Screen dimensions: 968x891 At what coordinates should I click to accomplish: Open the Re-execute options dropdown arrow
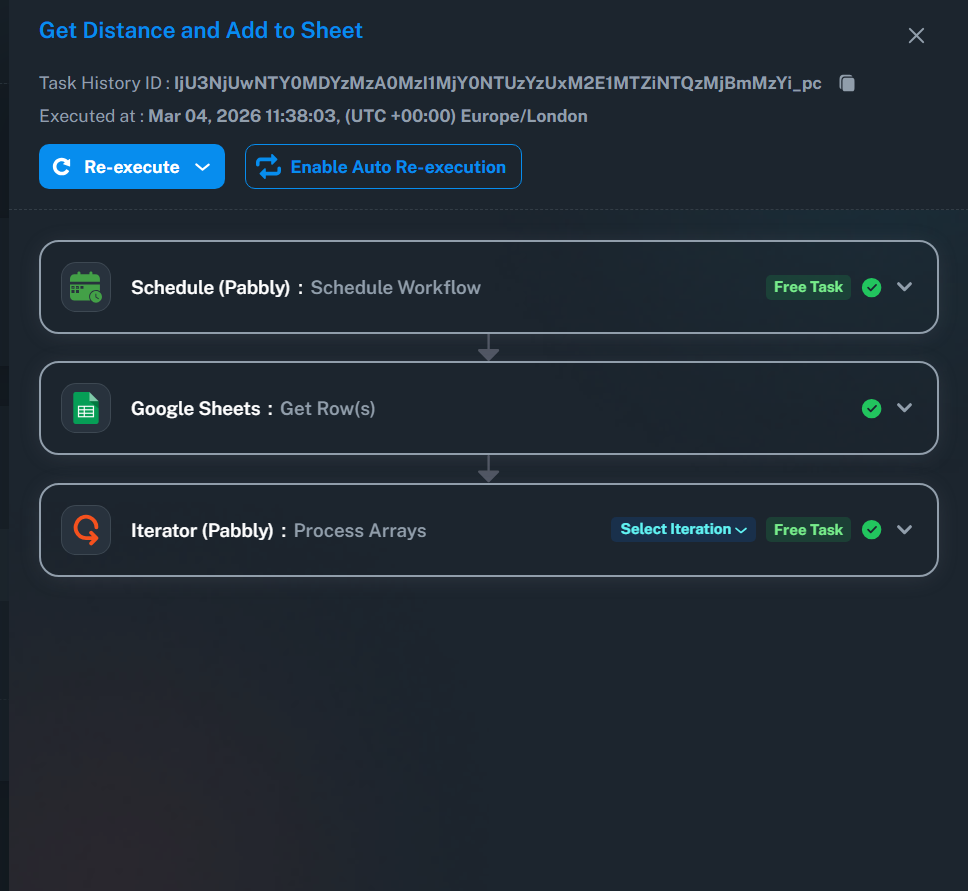pyautogui.click(x=202, y=167)
